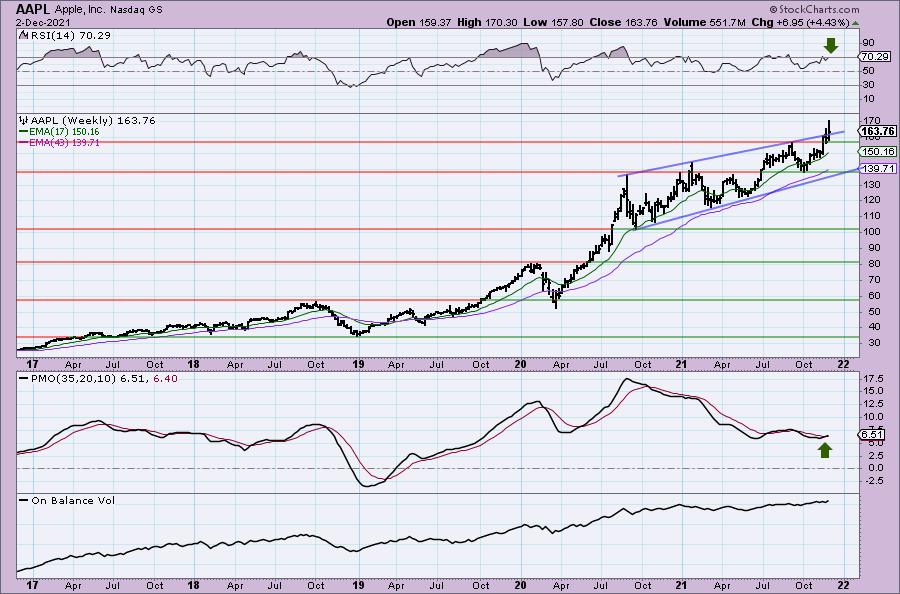Click the 70.29 RSI value tag on right axis
Image resolution: width=900 pixels, height=594 pixels.
coord(875,56)
